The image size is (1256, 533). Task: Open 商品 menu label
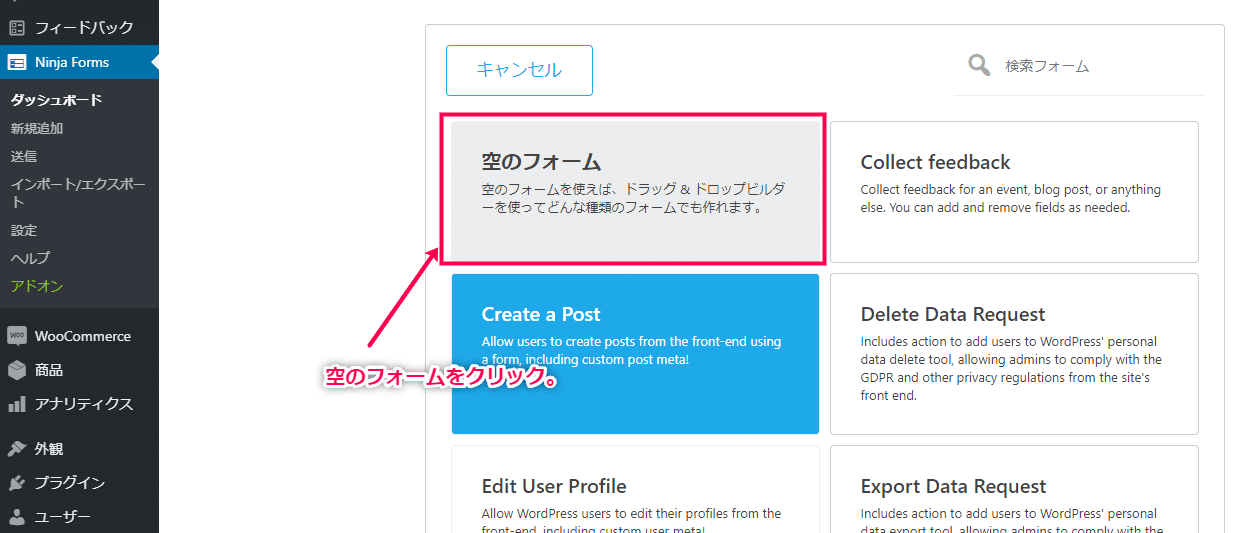(x=49, y=370)
